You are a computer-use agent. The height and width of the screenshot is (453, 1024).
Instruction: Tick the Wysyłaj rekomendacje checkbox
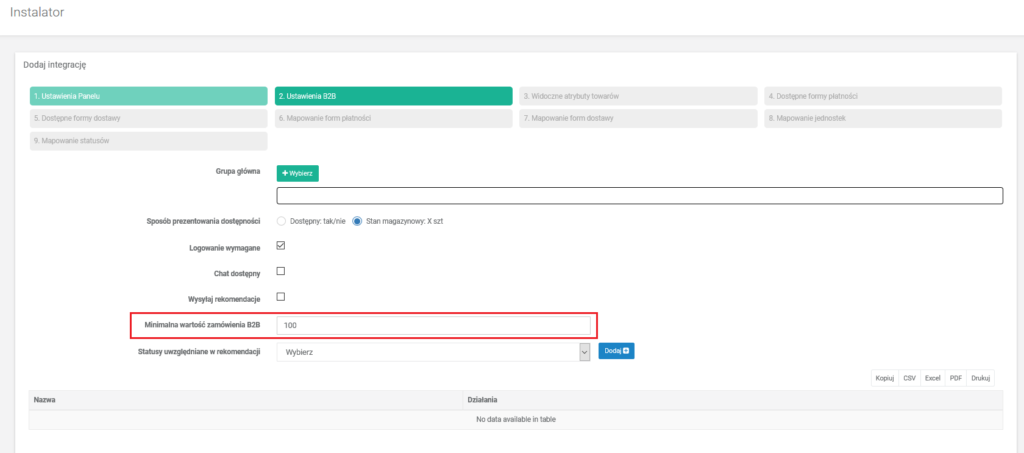tap(281, 297)
